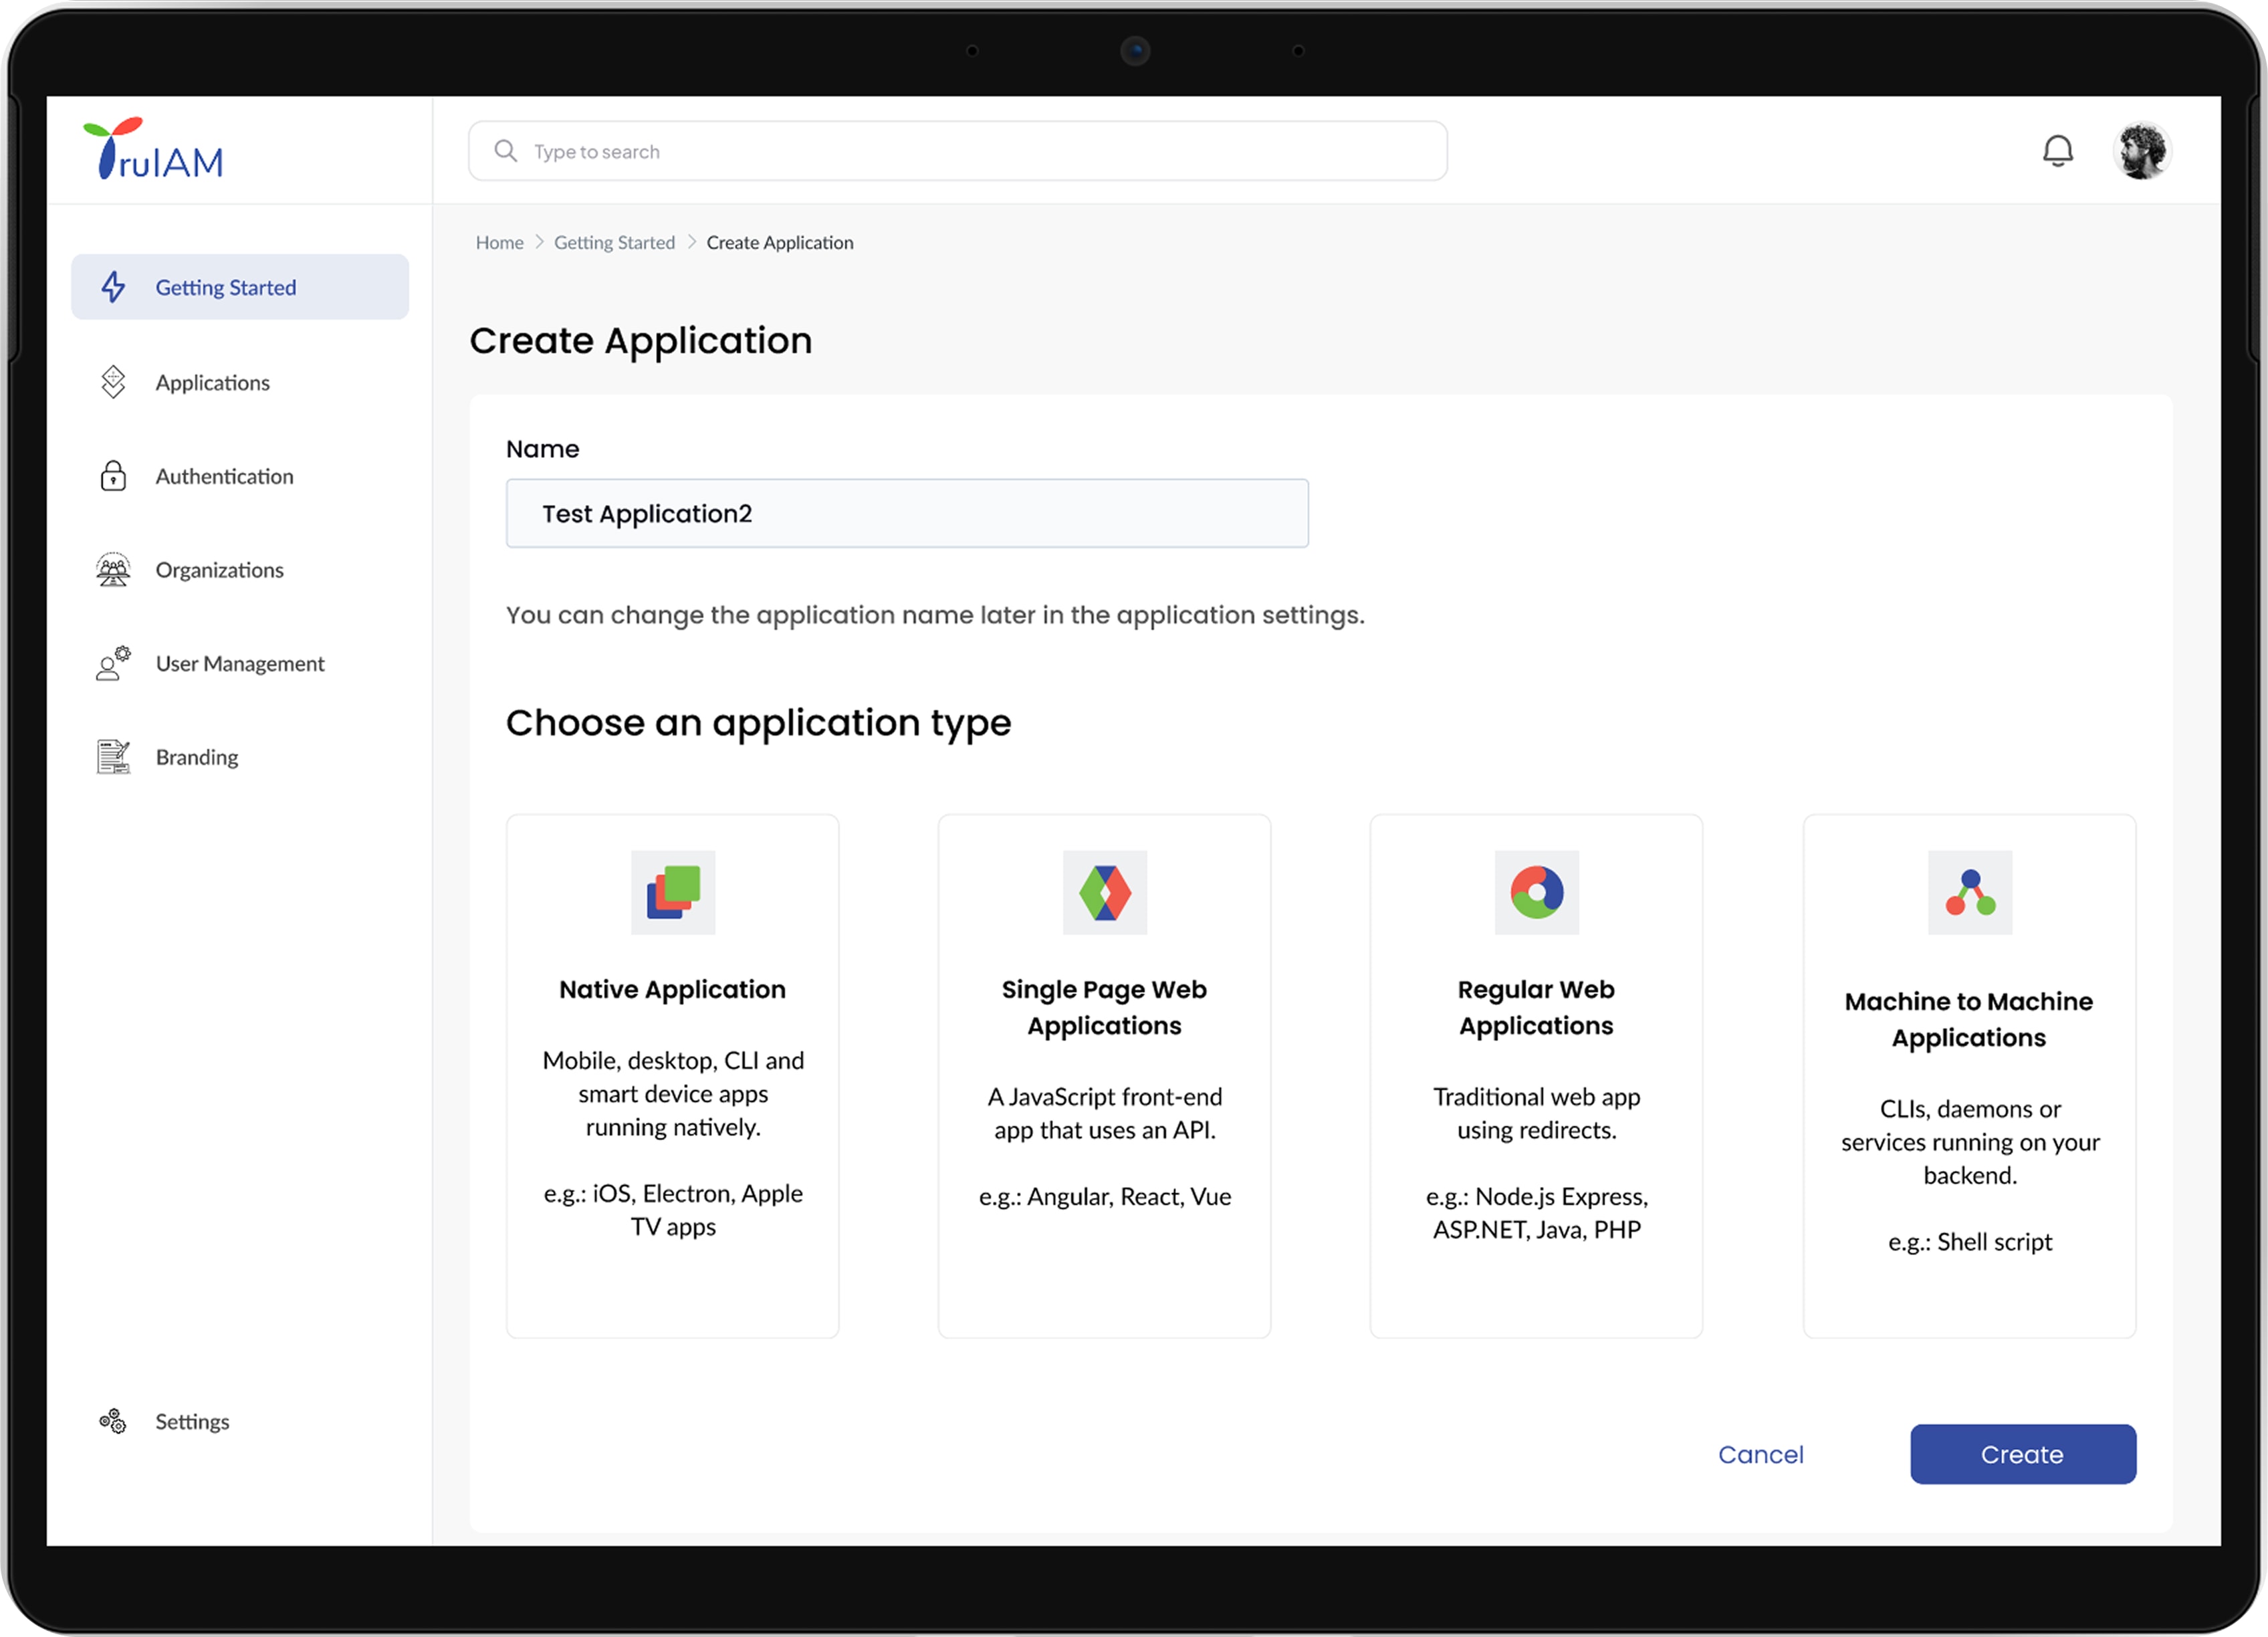The height and width of the screenshot is (1637, 2268).
Task: Click the notification bell icon
Action: 2057,151
